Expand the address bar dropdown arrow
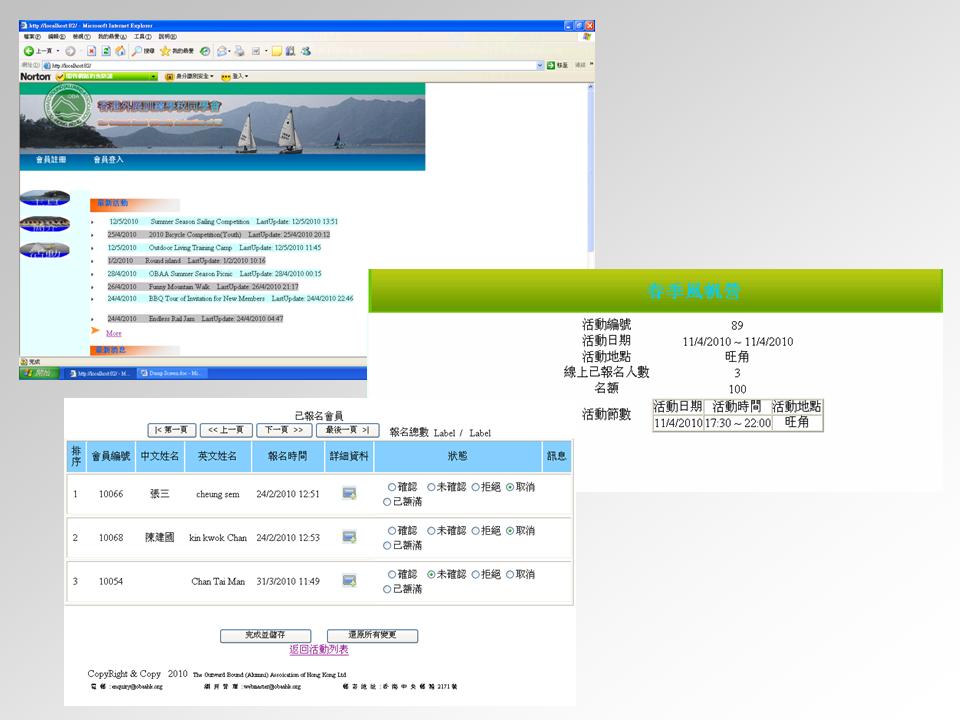This screenshot has height=720, width=960. coord(540,65)
